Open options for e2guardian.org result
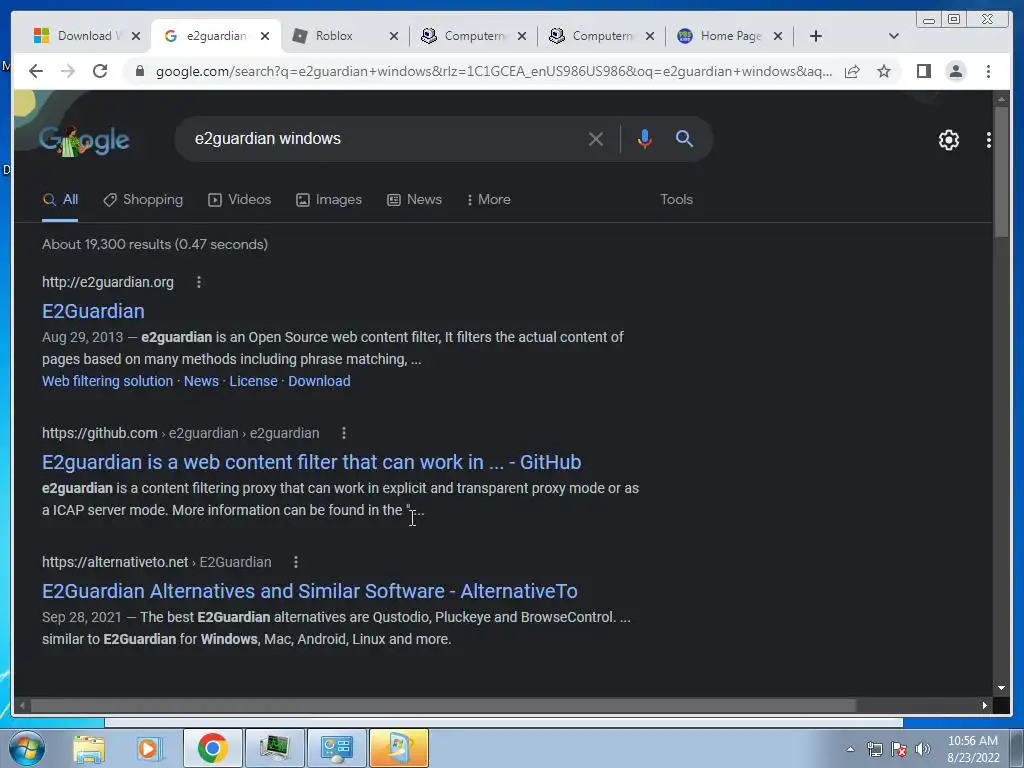 pos(199,282)
